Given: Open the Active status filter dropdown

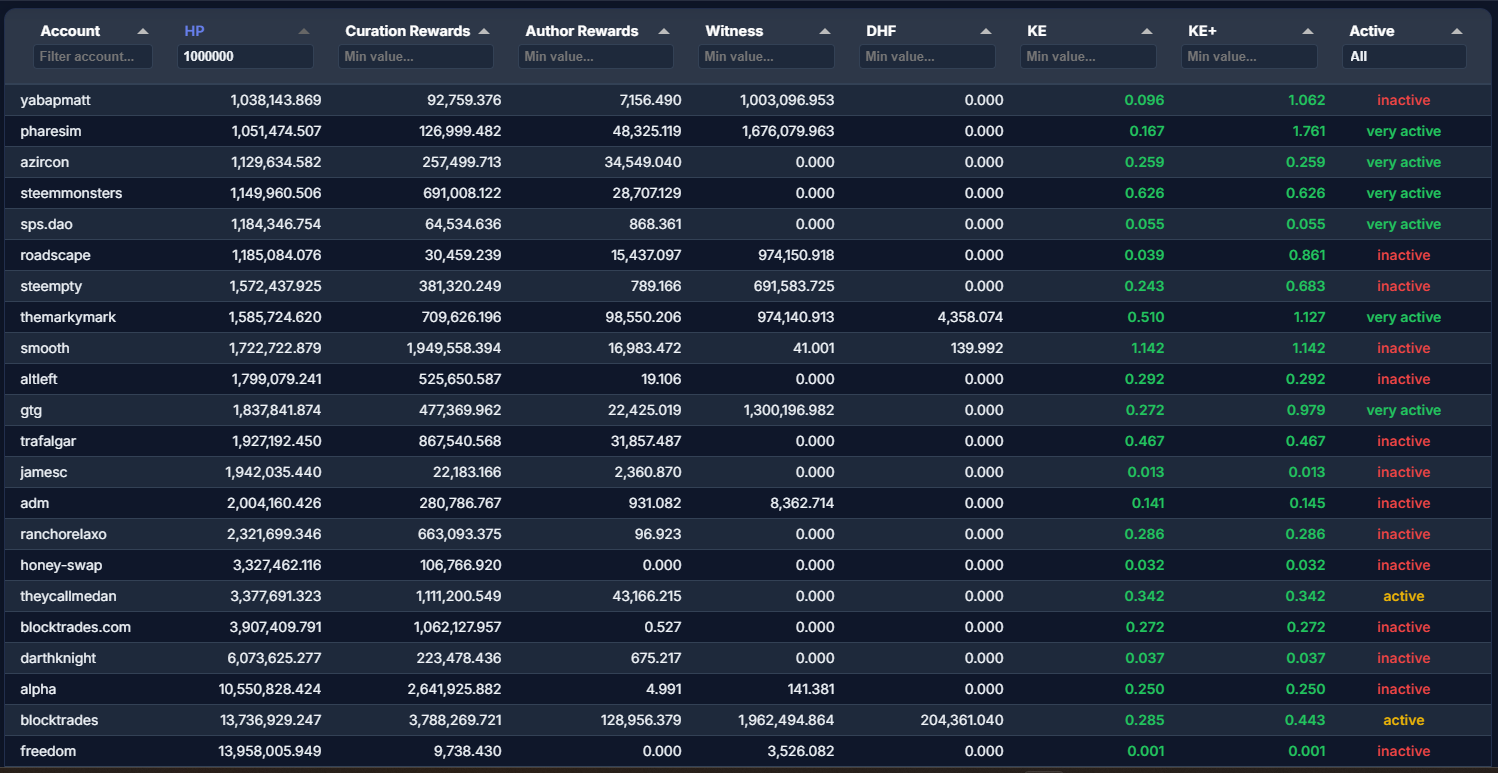Looking at the screenshot, I should 1404,57.
